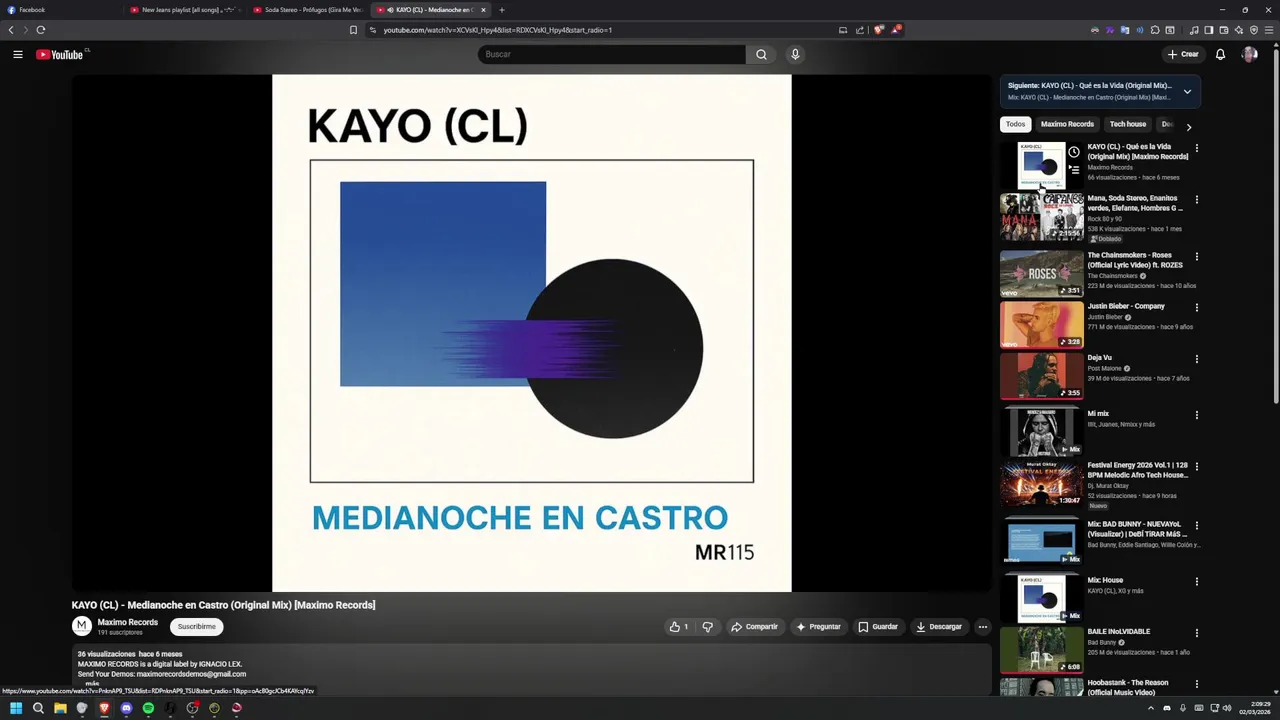Open Spotify from the taskbar
1280x720 pixels.
148,708
